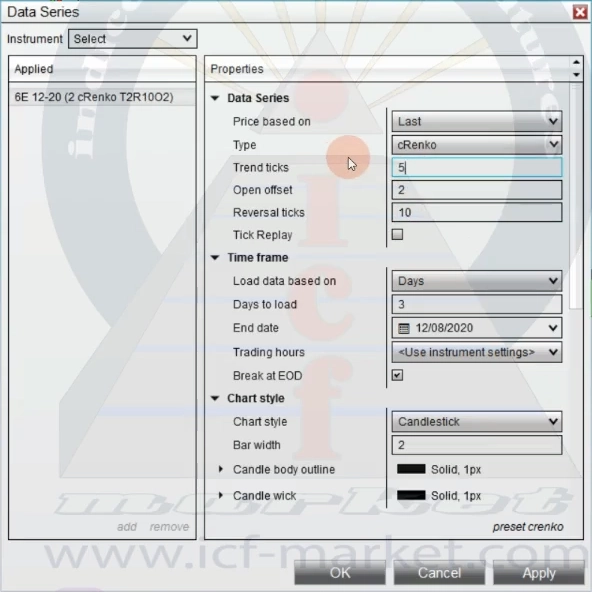Image resolution: width=592 pixels, height=592 pixels.
Task: Close the Data Series dialog
Action: click(x=580, y=12)
